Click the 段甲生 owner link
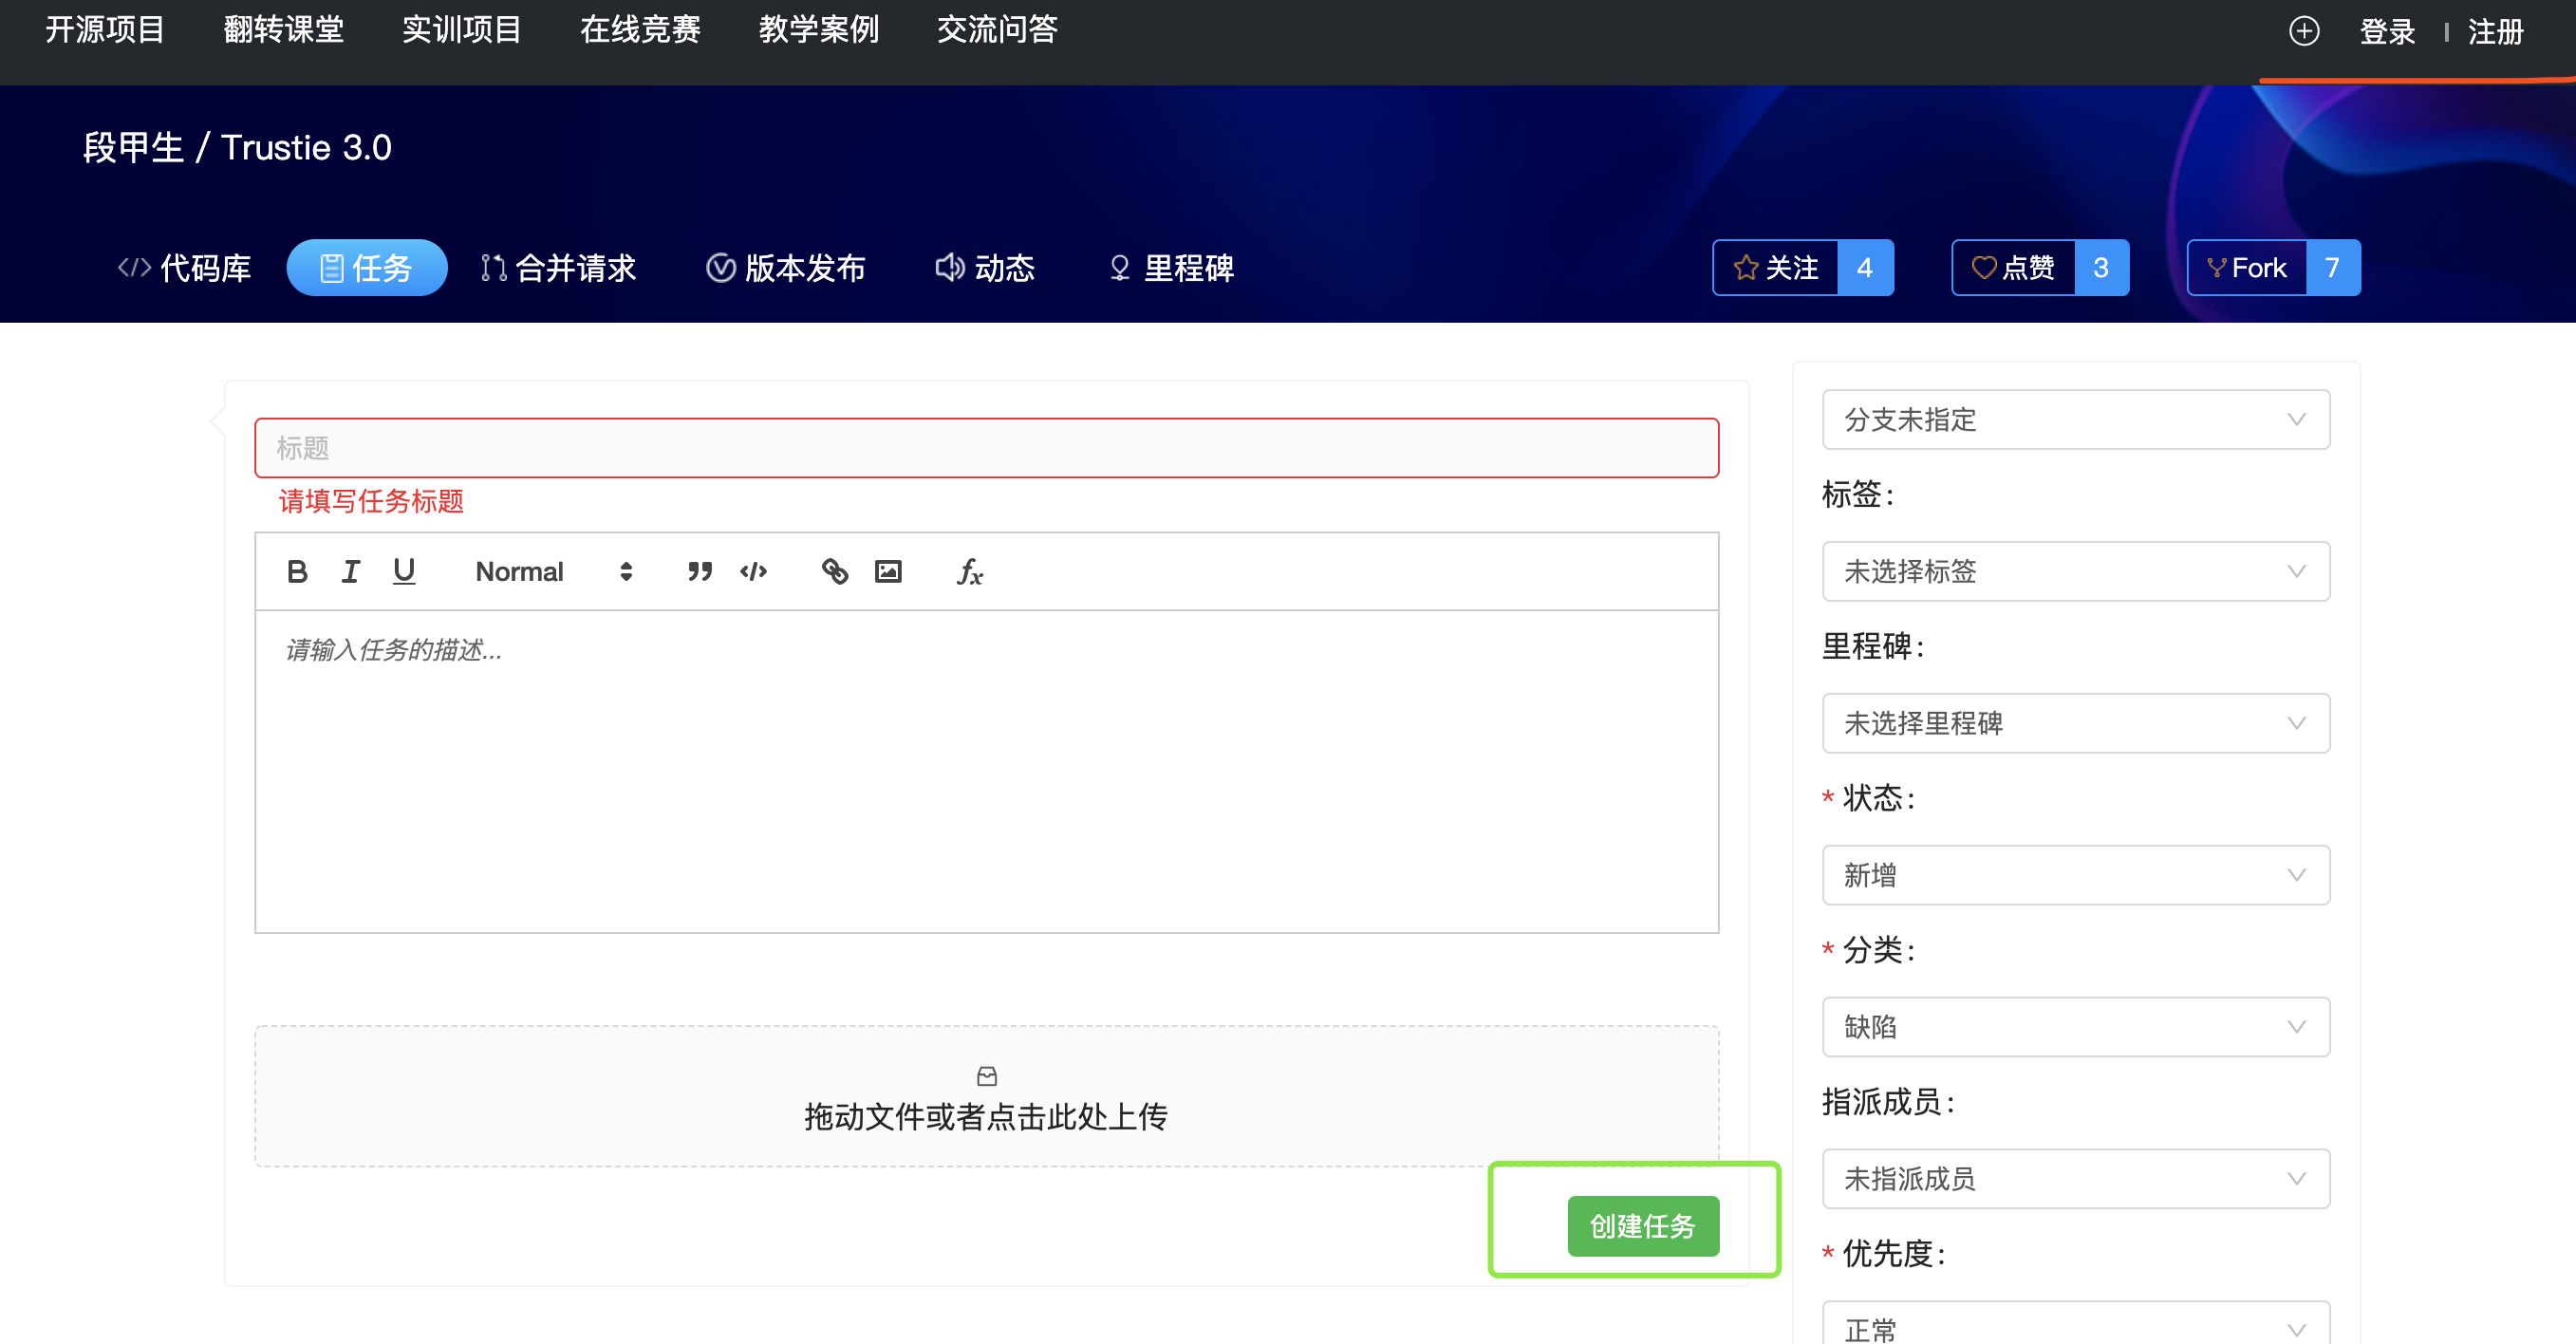2576x1344 pixels. (x=133, y=148)
